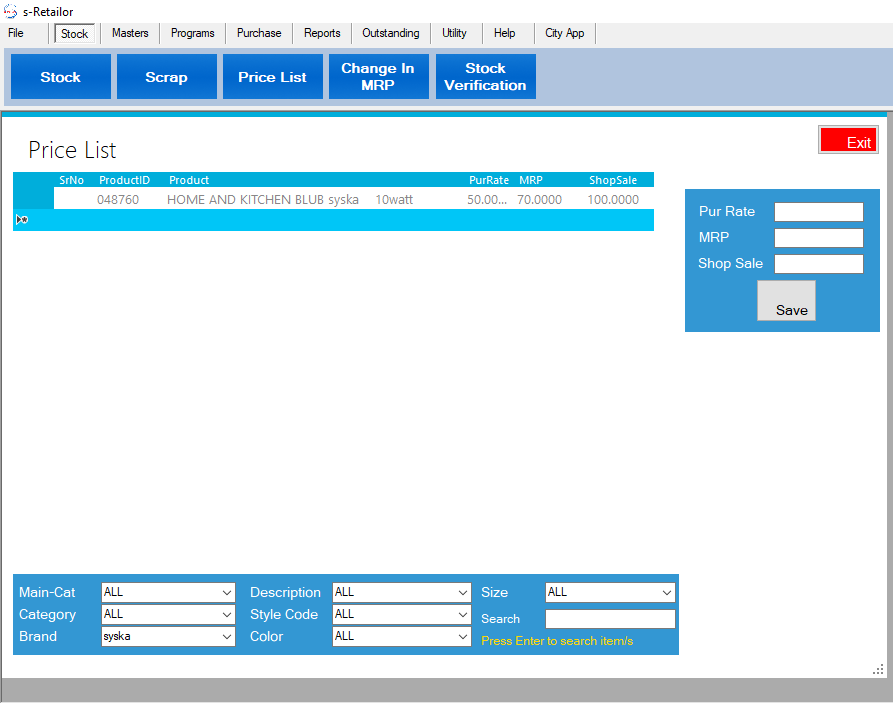The image size is (893, 703).
Task: Open the Utility menu
Action: [454, 33]
